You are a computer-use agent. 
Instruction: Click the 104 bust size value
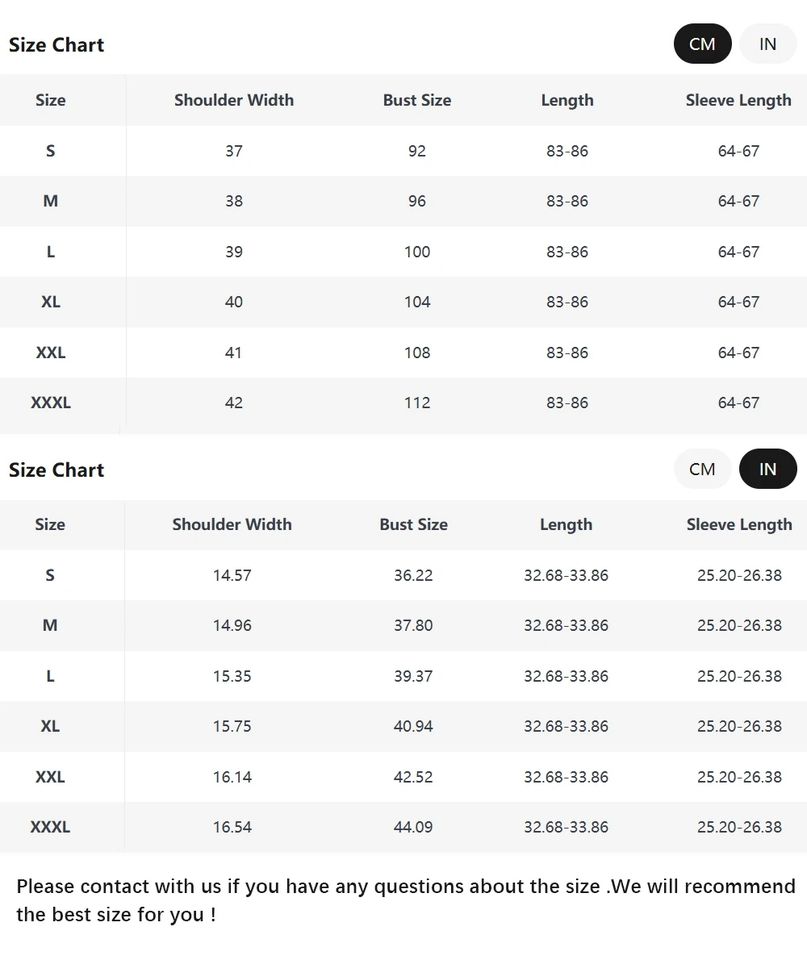(x=417, y=302)
